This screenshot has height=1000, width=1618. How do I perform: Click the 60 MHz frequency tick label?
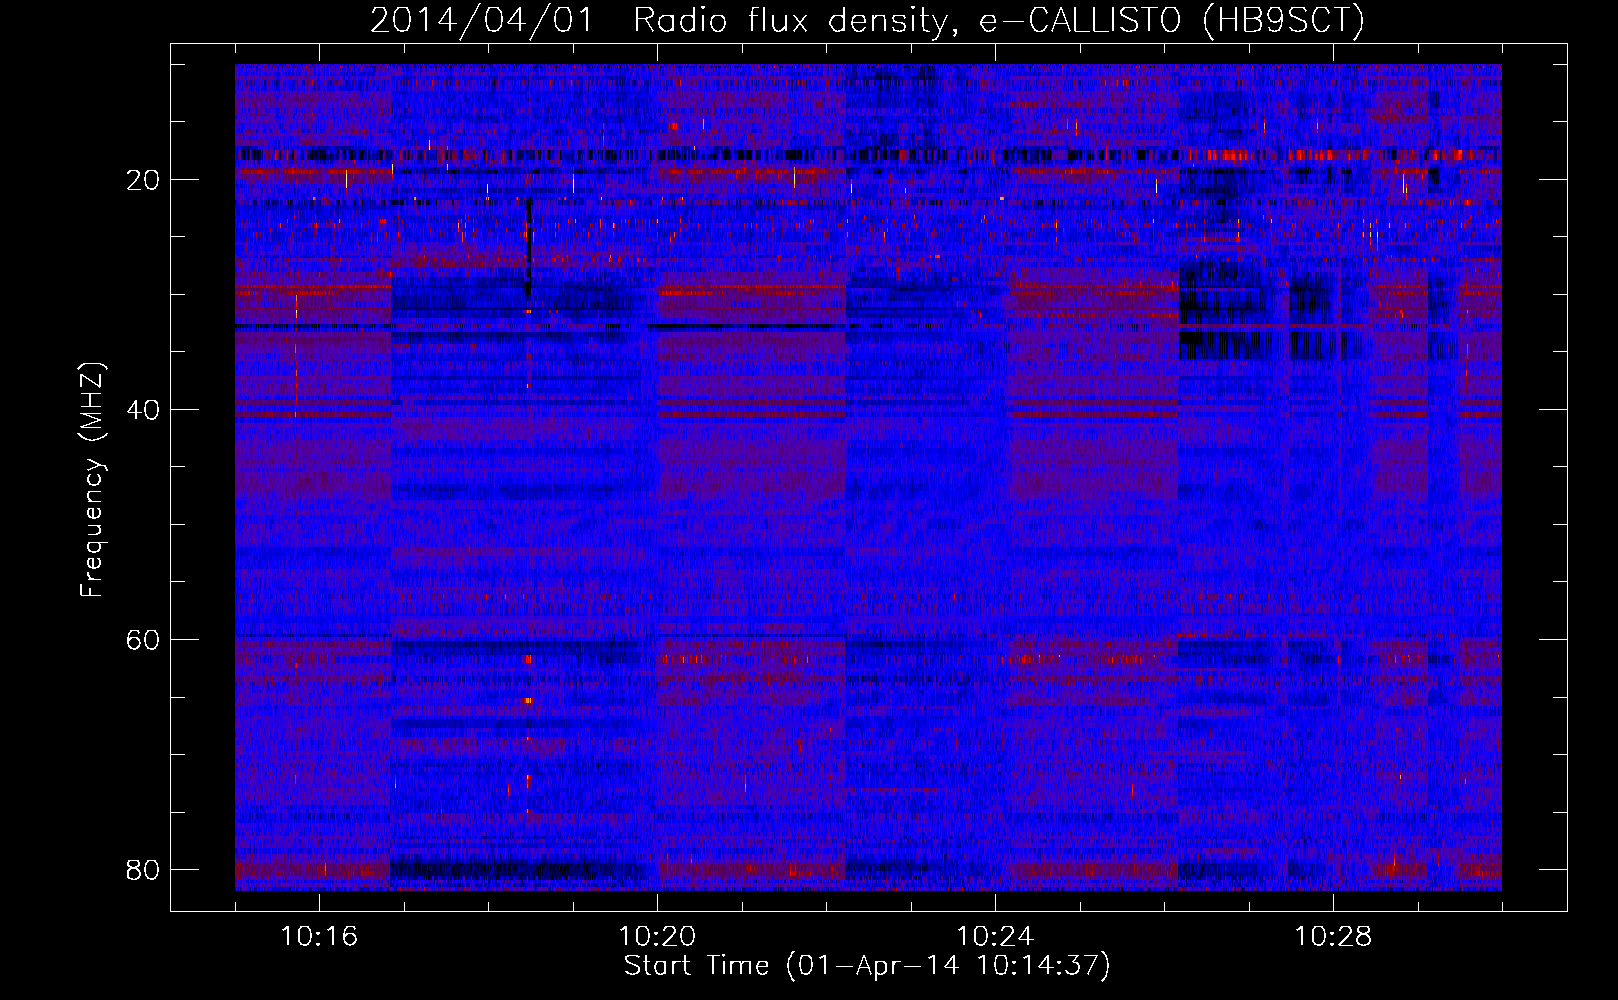click(143, 640)
